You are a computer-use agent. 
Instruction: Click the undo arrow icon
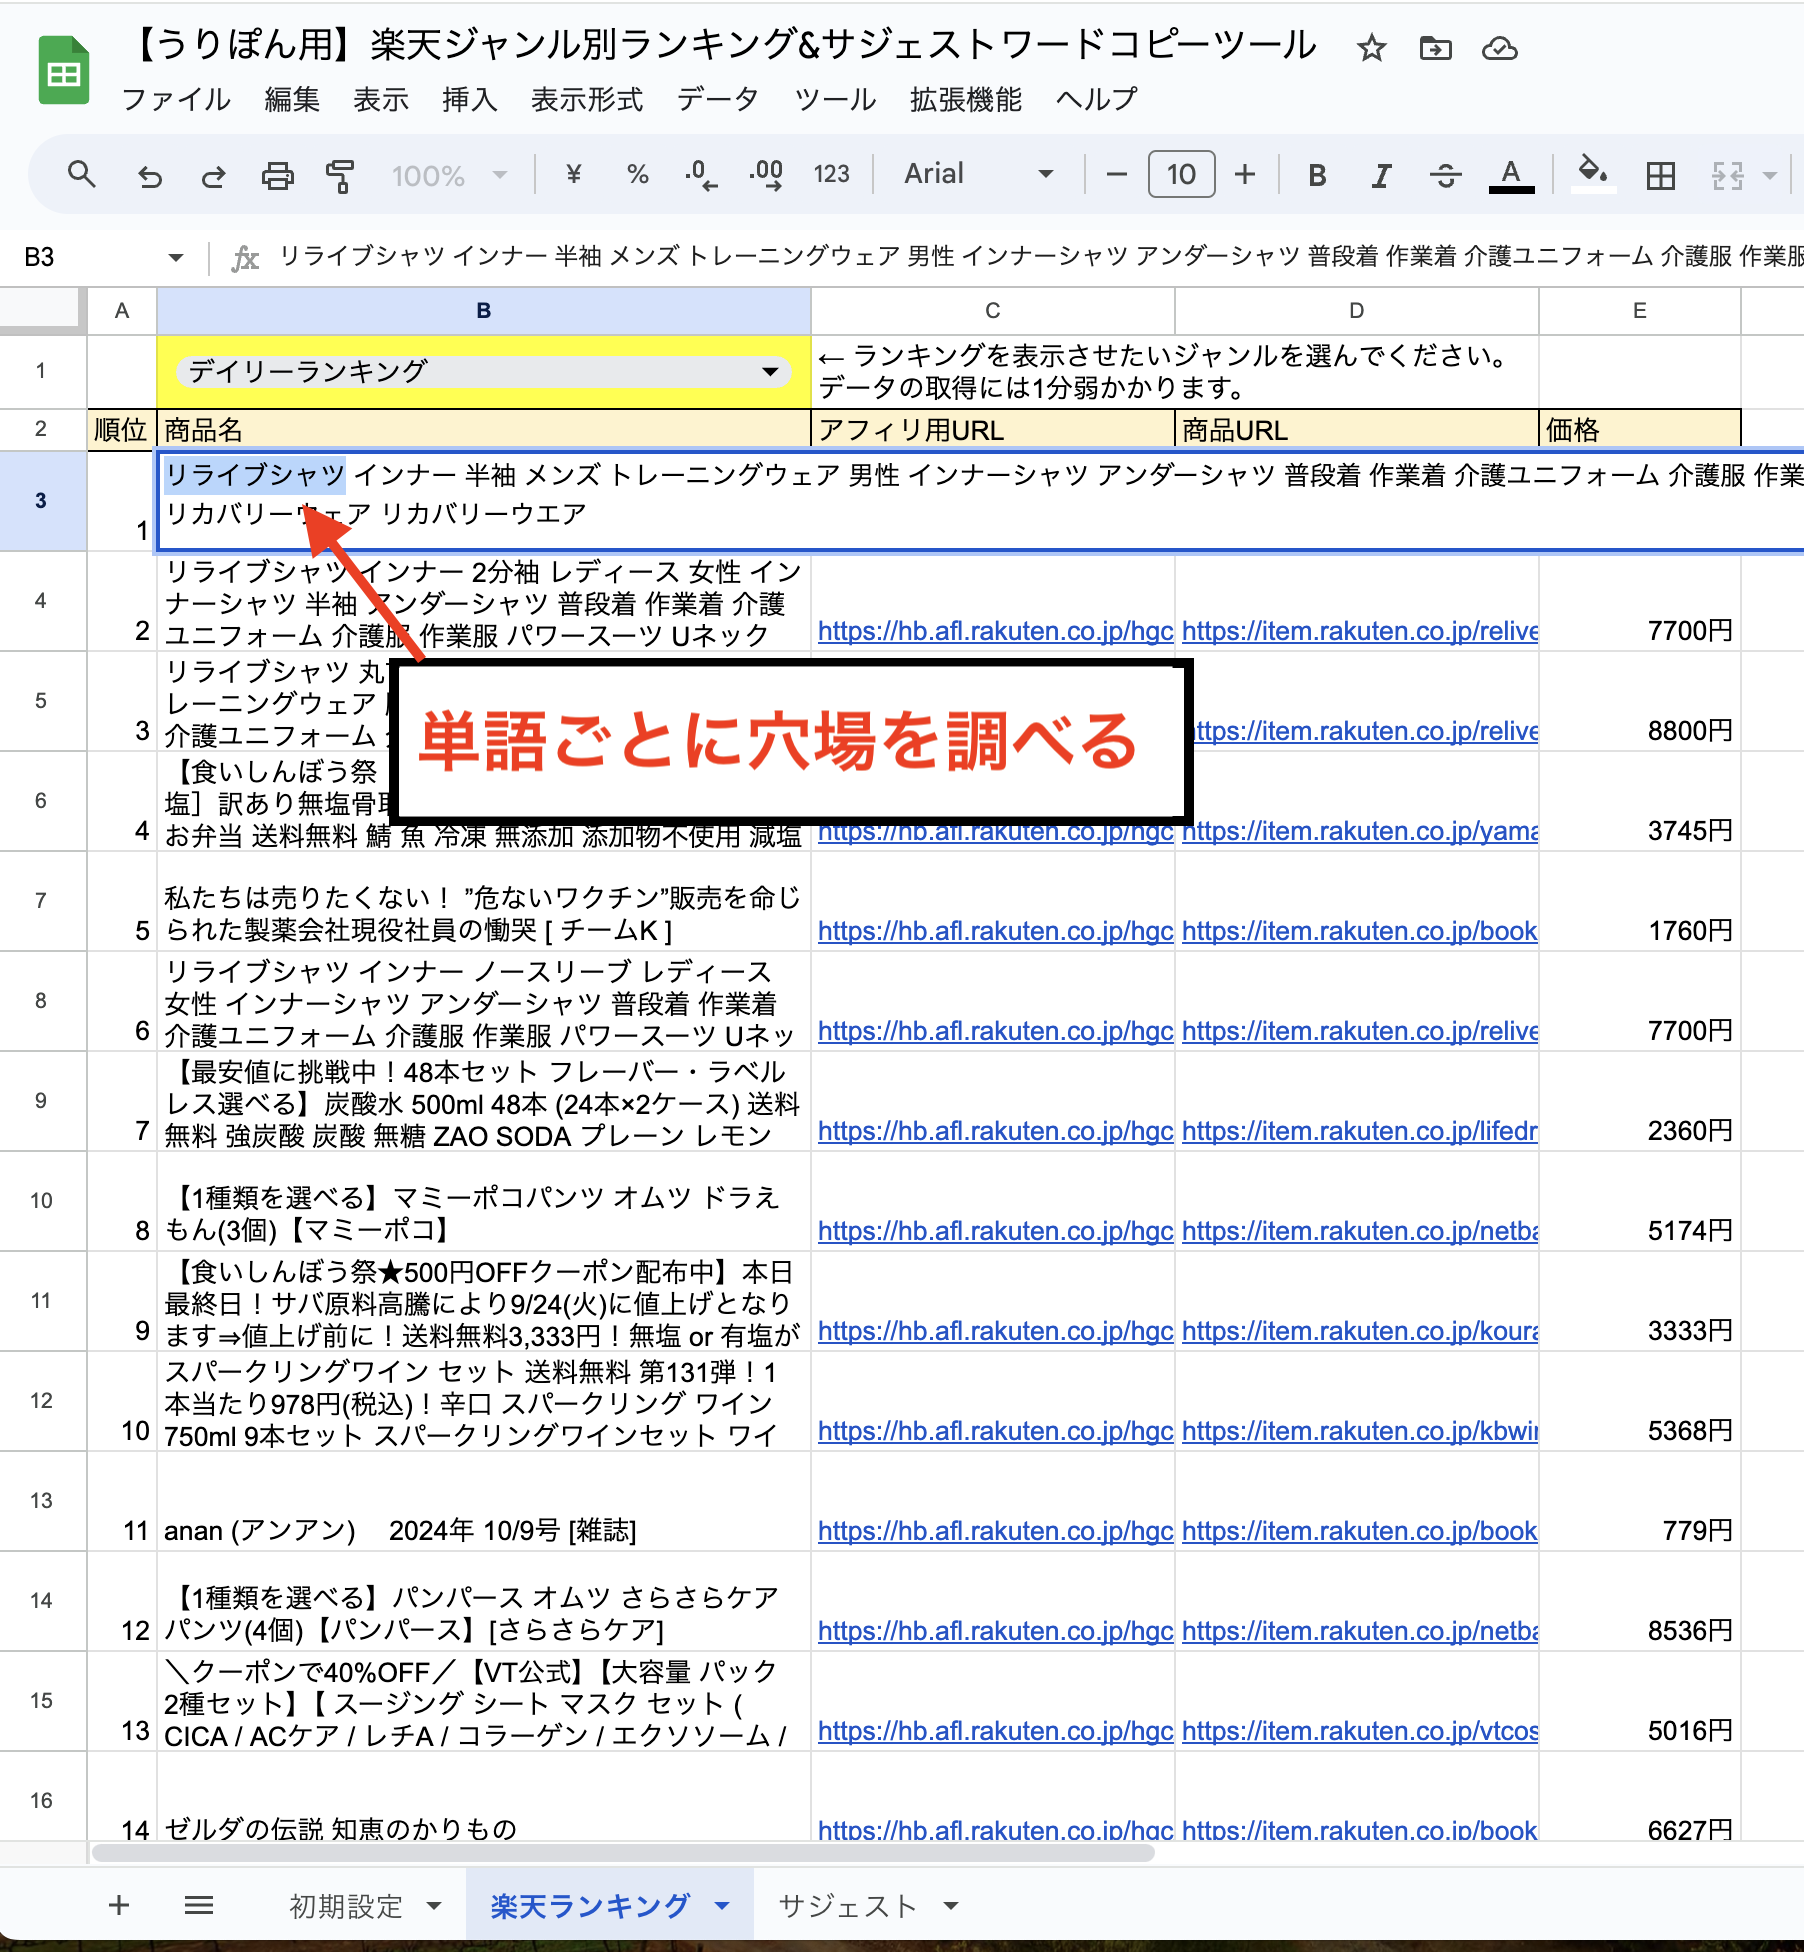pyautogui.click(x=149, y=176)
